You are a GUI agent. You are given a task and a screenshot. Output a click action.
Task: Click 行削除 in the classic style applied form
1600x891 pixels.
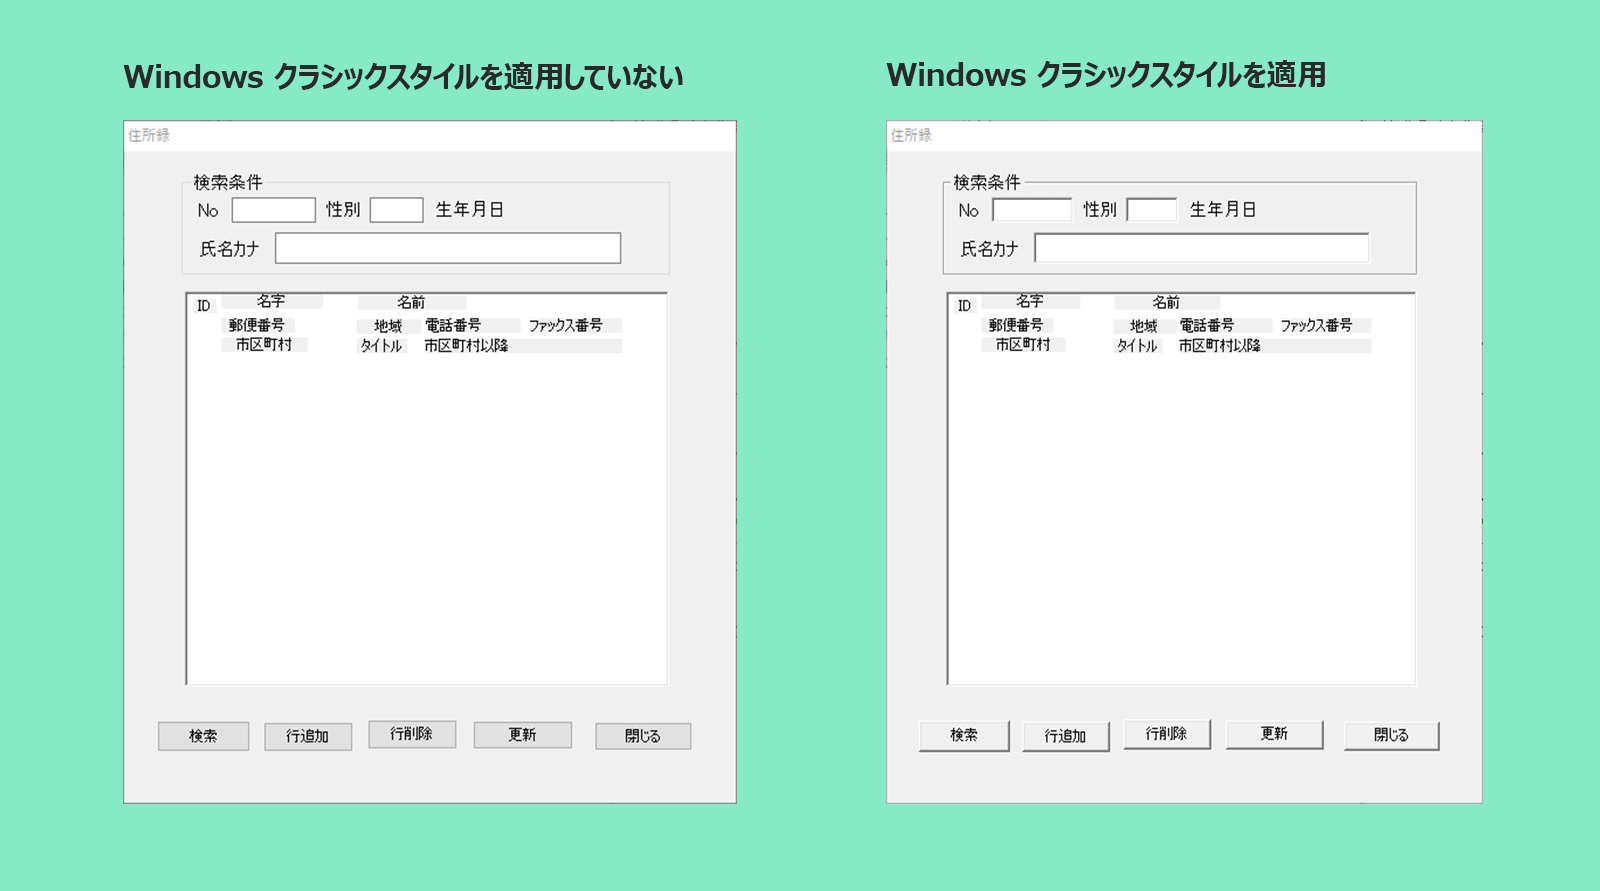point(1167,734)
